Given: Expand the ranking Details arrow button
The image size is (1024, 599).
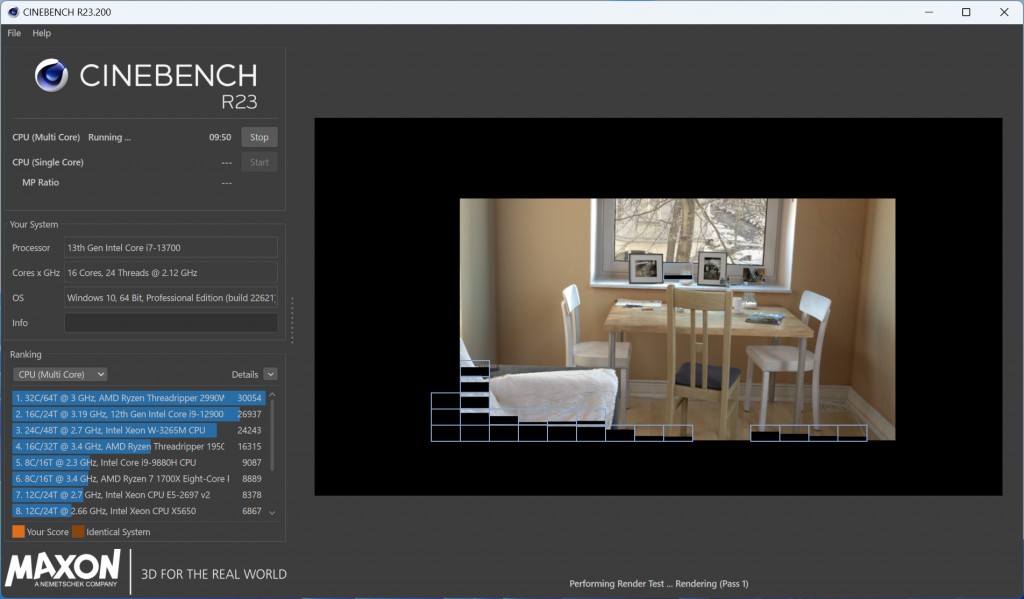Looking at the screenshot, I should click(x=270, y=374).
